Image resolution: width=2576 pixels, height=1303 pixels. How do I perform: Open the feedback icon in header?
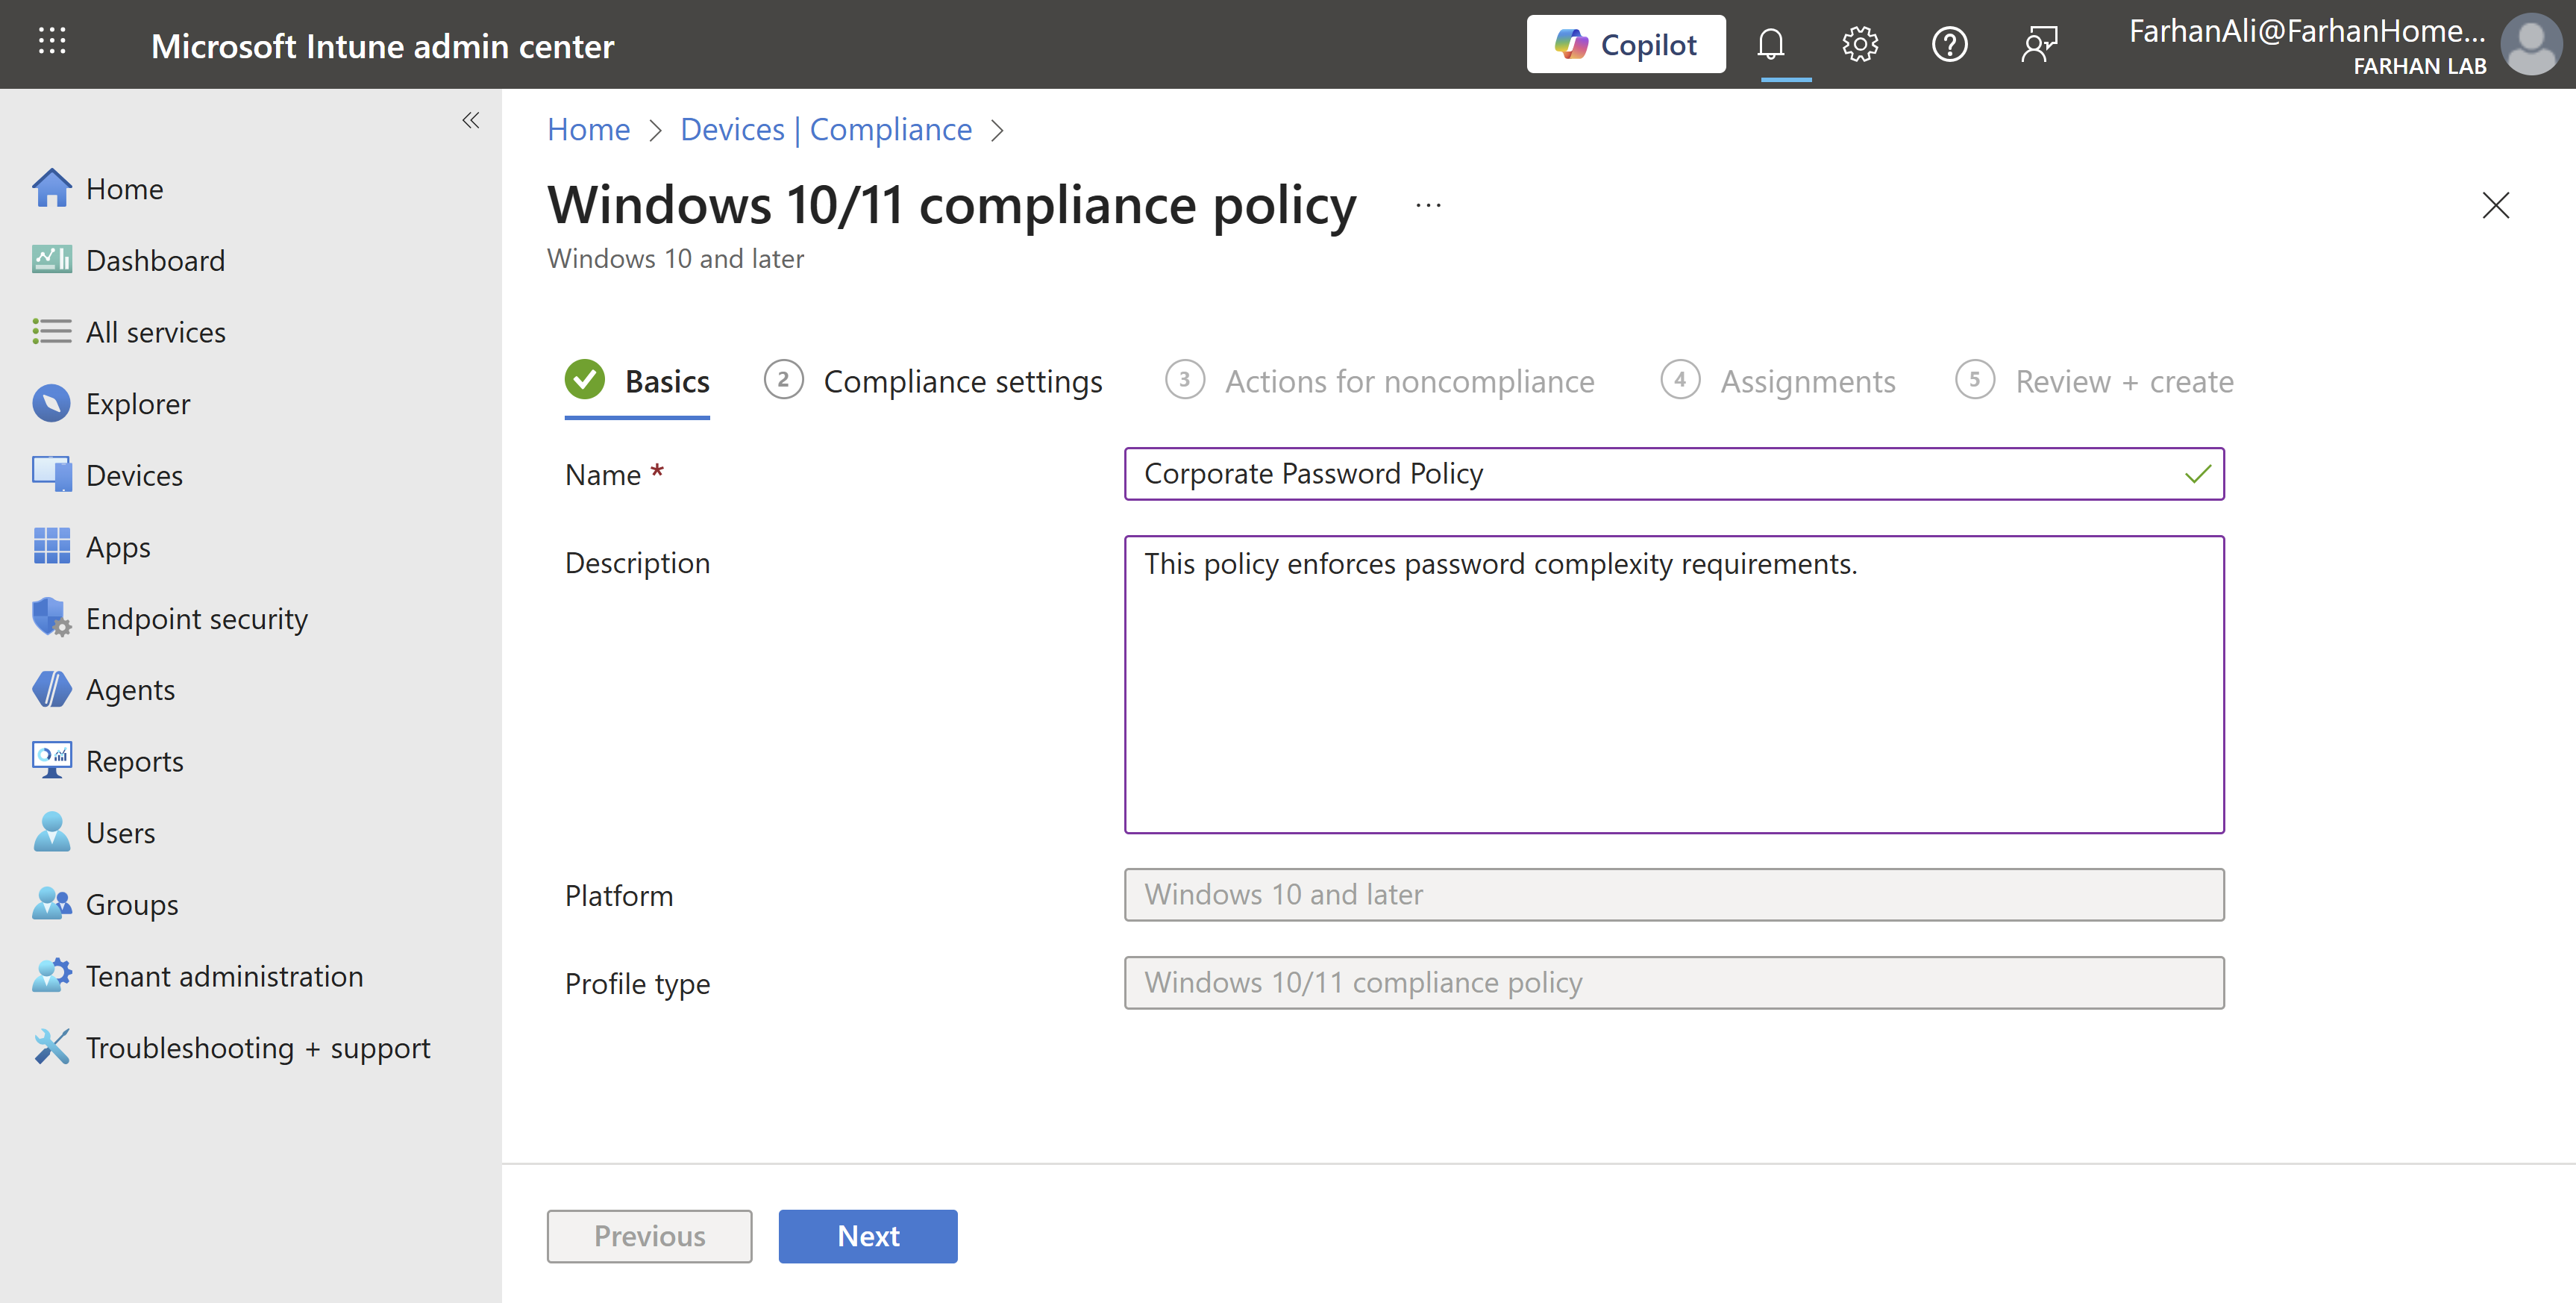[x=2038, y=44]
